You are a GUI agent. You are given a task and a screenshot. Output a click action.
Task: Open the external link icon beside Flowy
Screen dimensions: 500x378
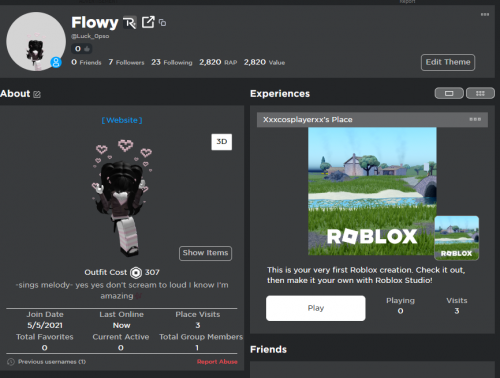[148, 22]
